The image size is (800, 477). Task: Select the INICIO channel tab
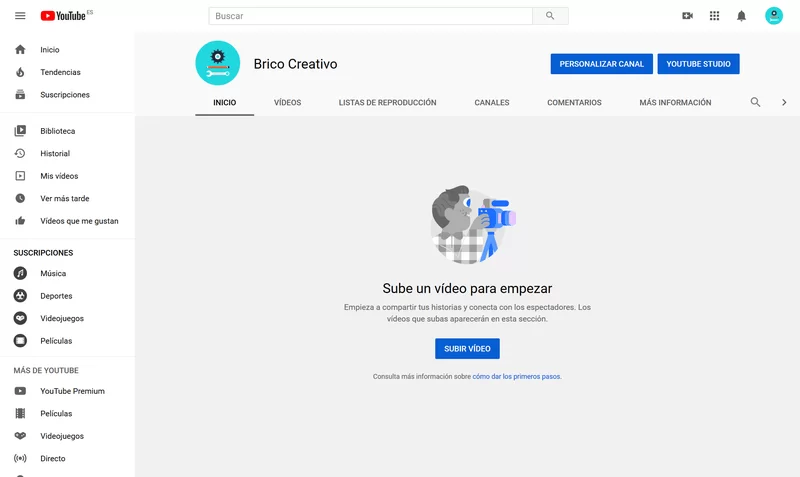(224, 103)
